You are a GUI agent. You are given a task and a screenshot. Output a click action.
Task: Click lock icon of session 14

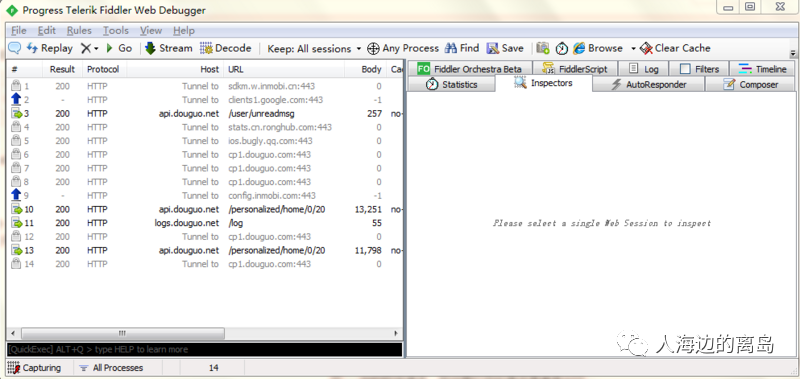point(16,264)
